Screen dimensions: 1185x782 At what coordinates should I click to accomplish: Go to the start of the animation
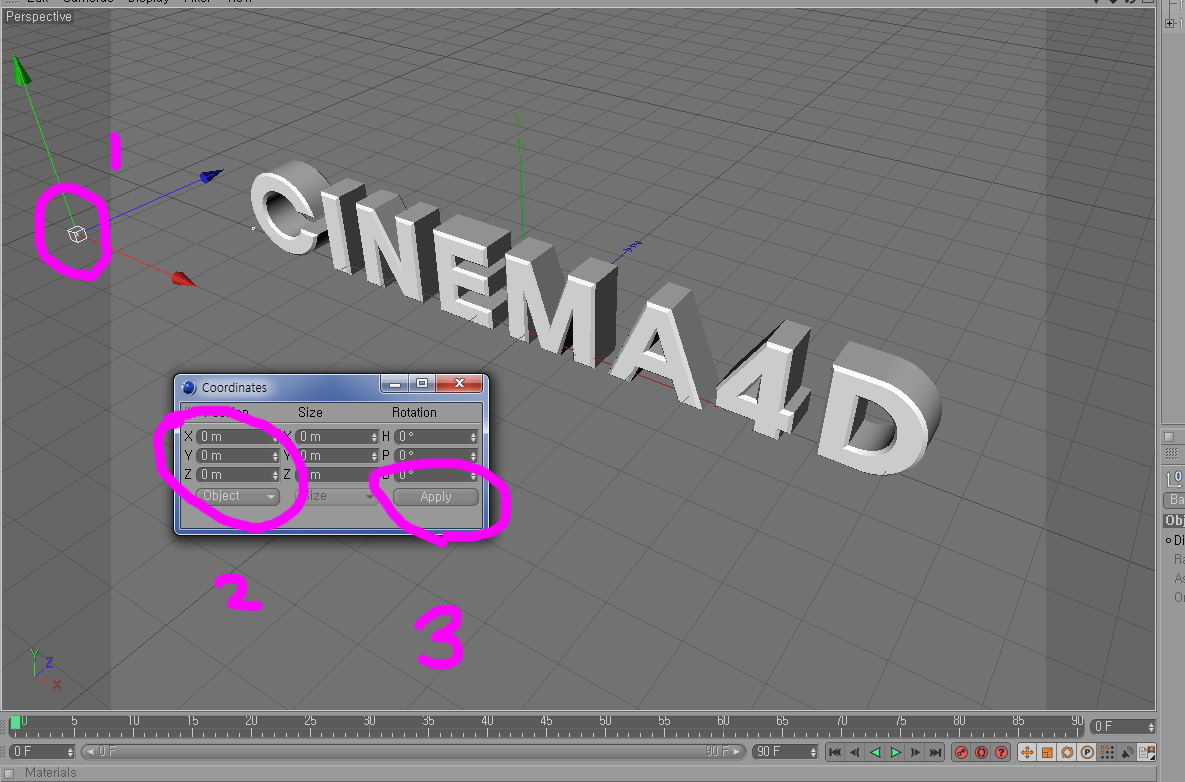coord(834,753)
